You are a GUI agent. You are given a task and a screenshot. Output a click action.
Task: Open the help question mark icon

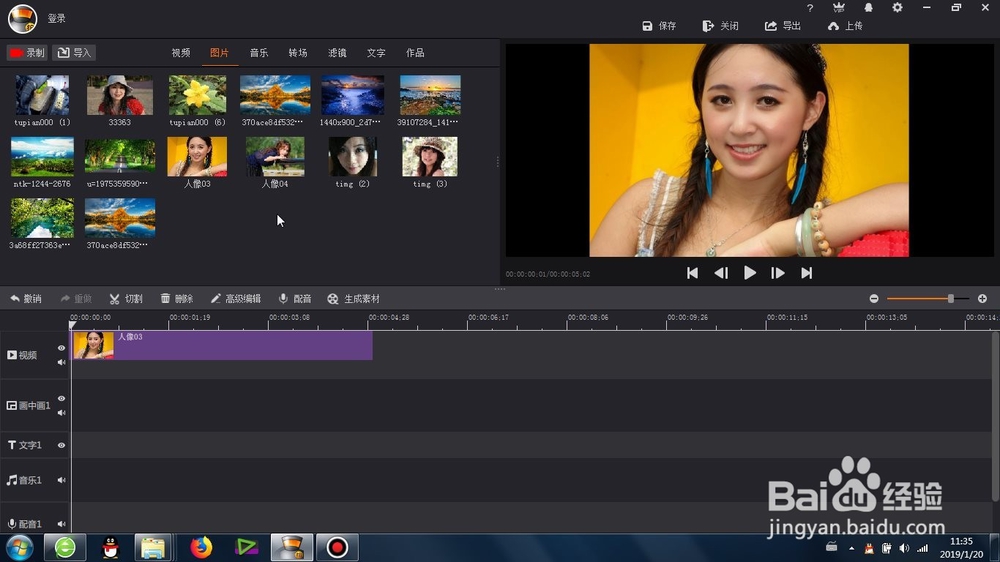(810, 8)
